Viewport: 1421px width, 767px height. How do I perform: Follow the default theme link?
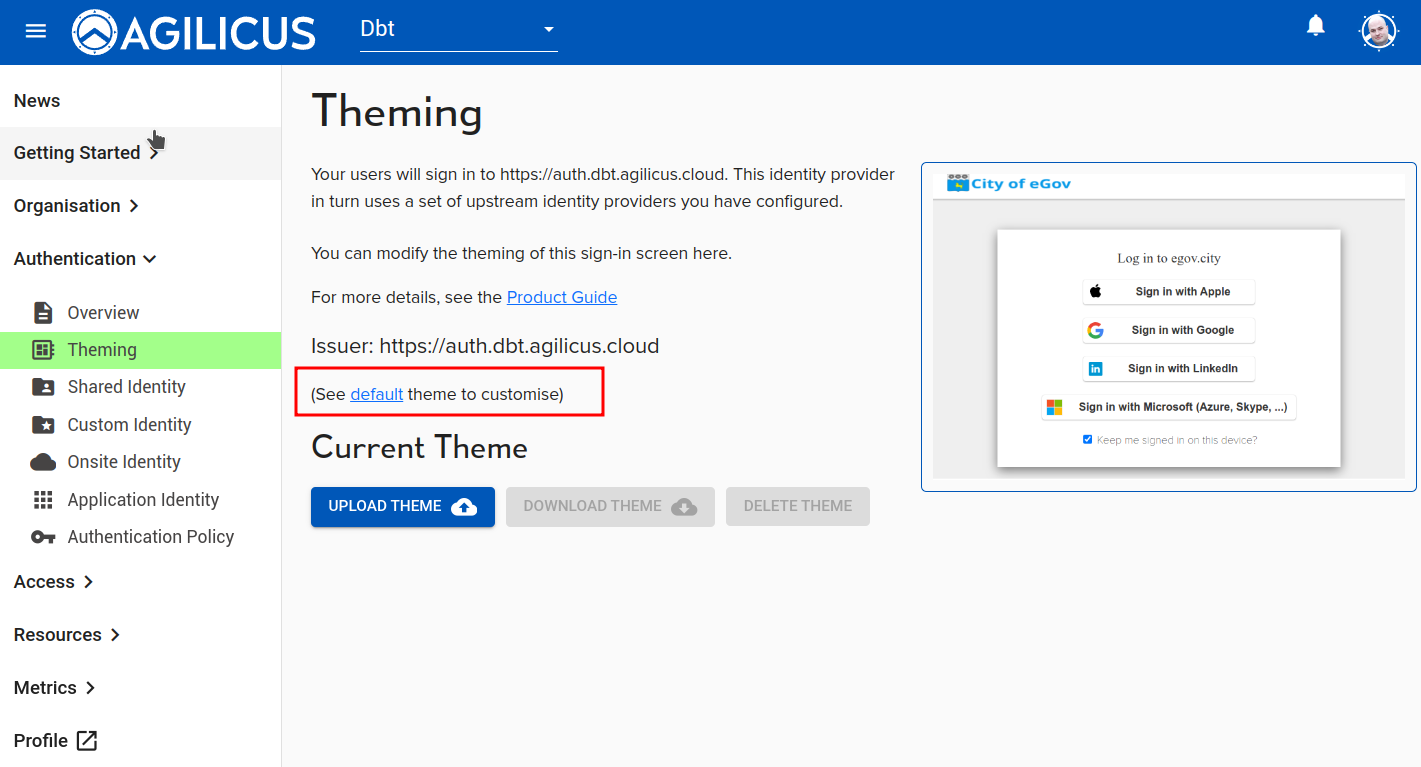click(x=376, y=394)
